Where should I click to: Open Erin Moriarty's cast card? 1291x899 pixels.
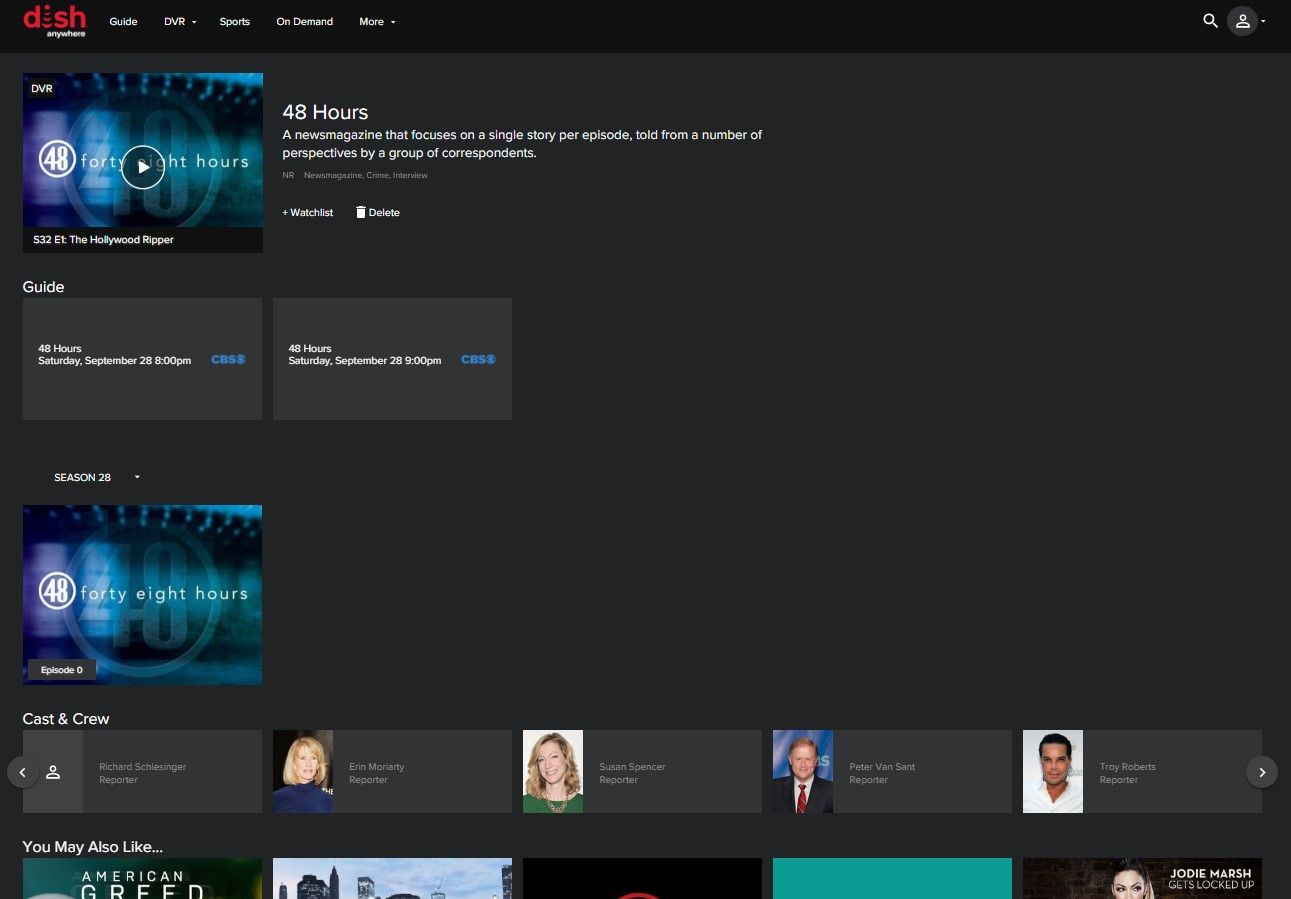tap(392, 772)
